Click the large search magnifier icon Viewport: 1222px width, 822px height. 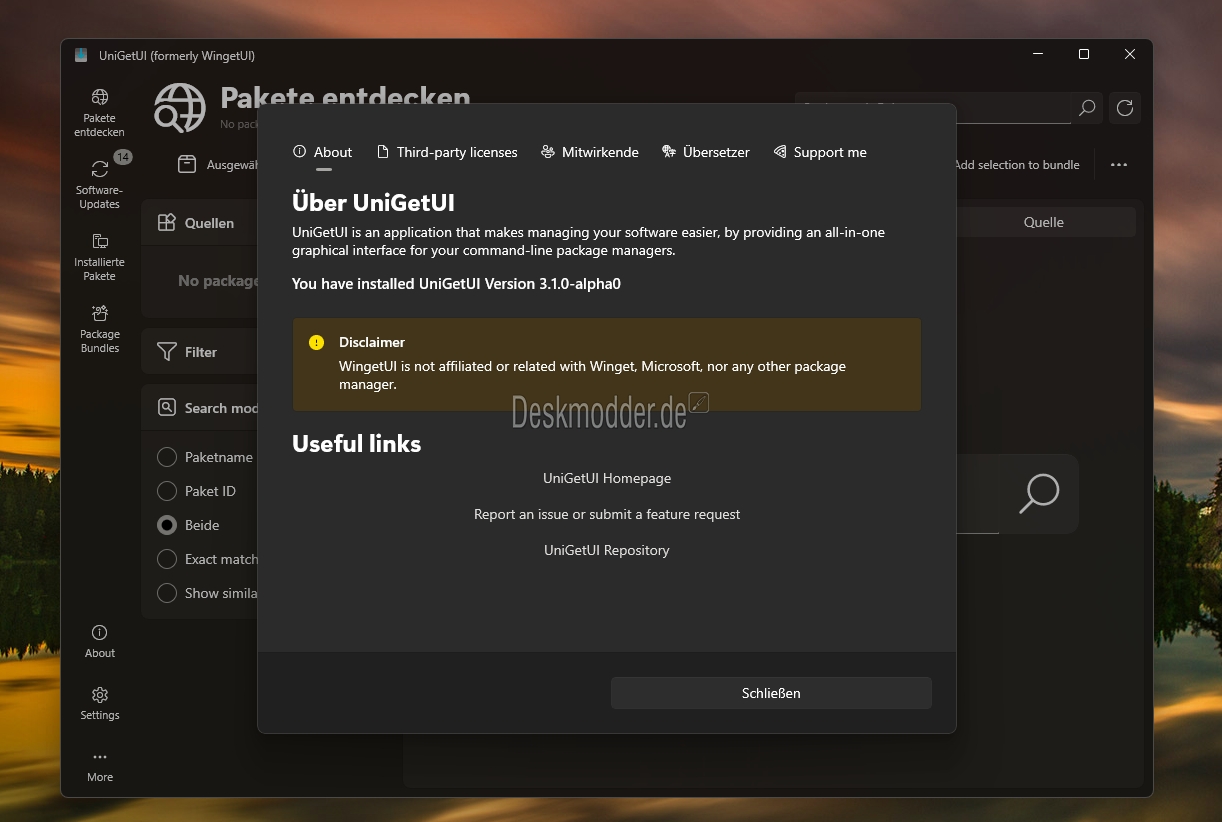point(1039,494)
